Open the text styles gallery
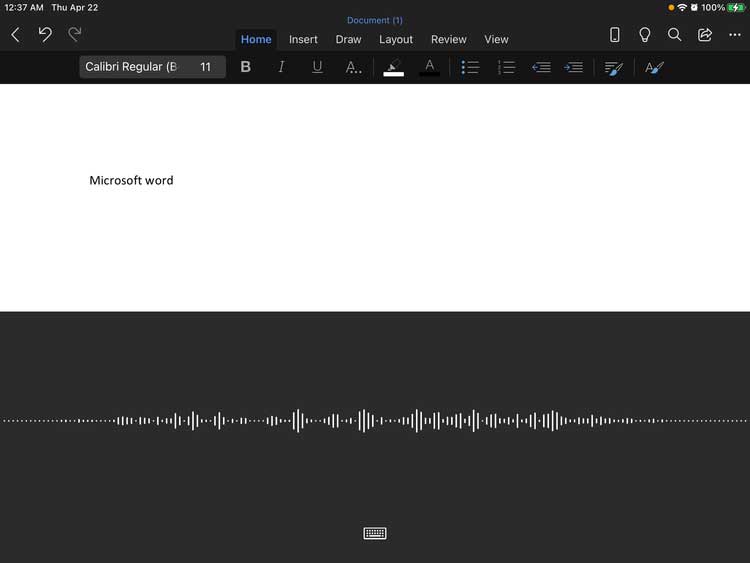Screen dimensions: 750x563 point(654,68)
